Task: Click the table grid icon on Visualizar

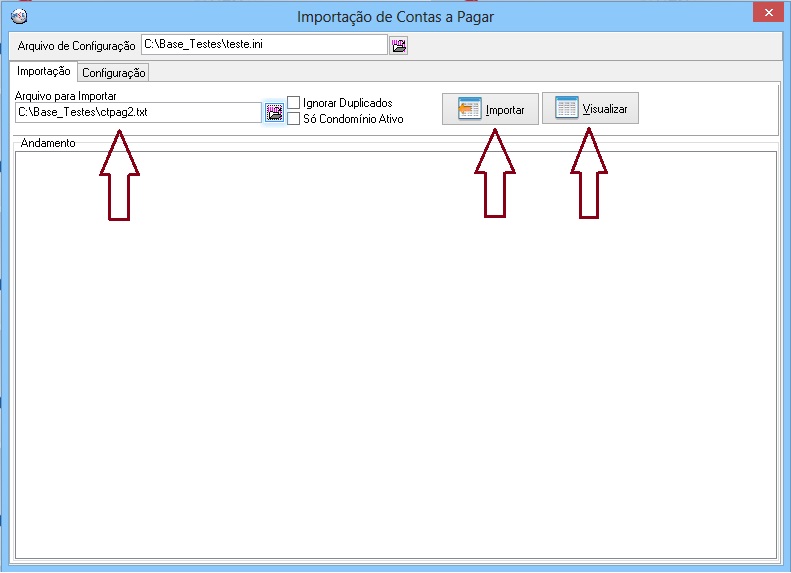Action: point(567,108)
